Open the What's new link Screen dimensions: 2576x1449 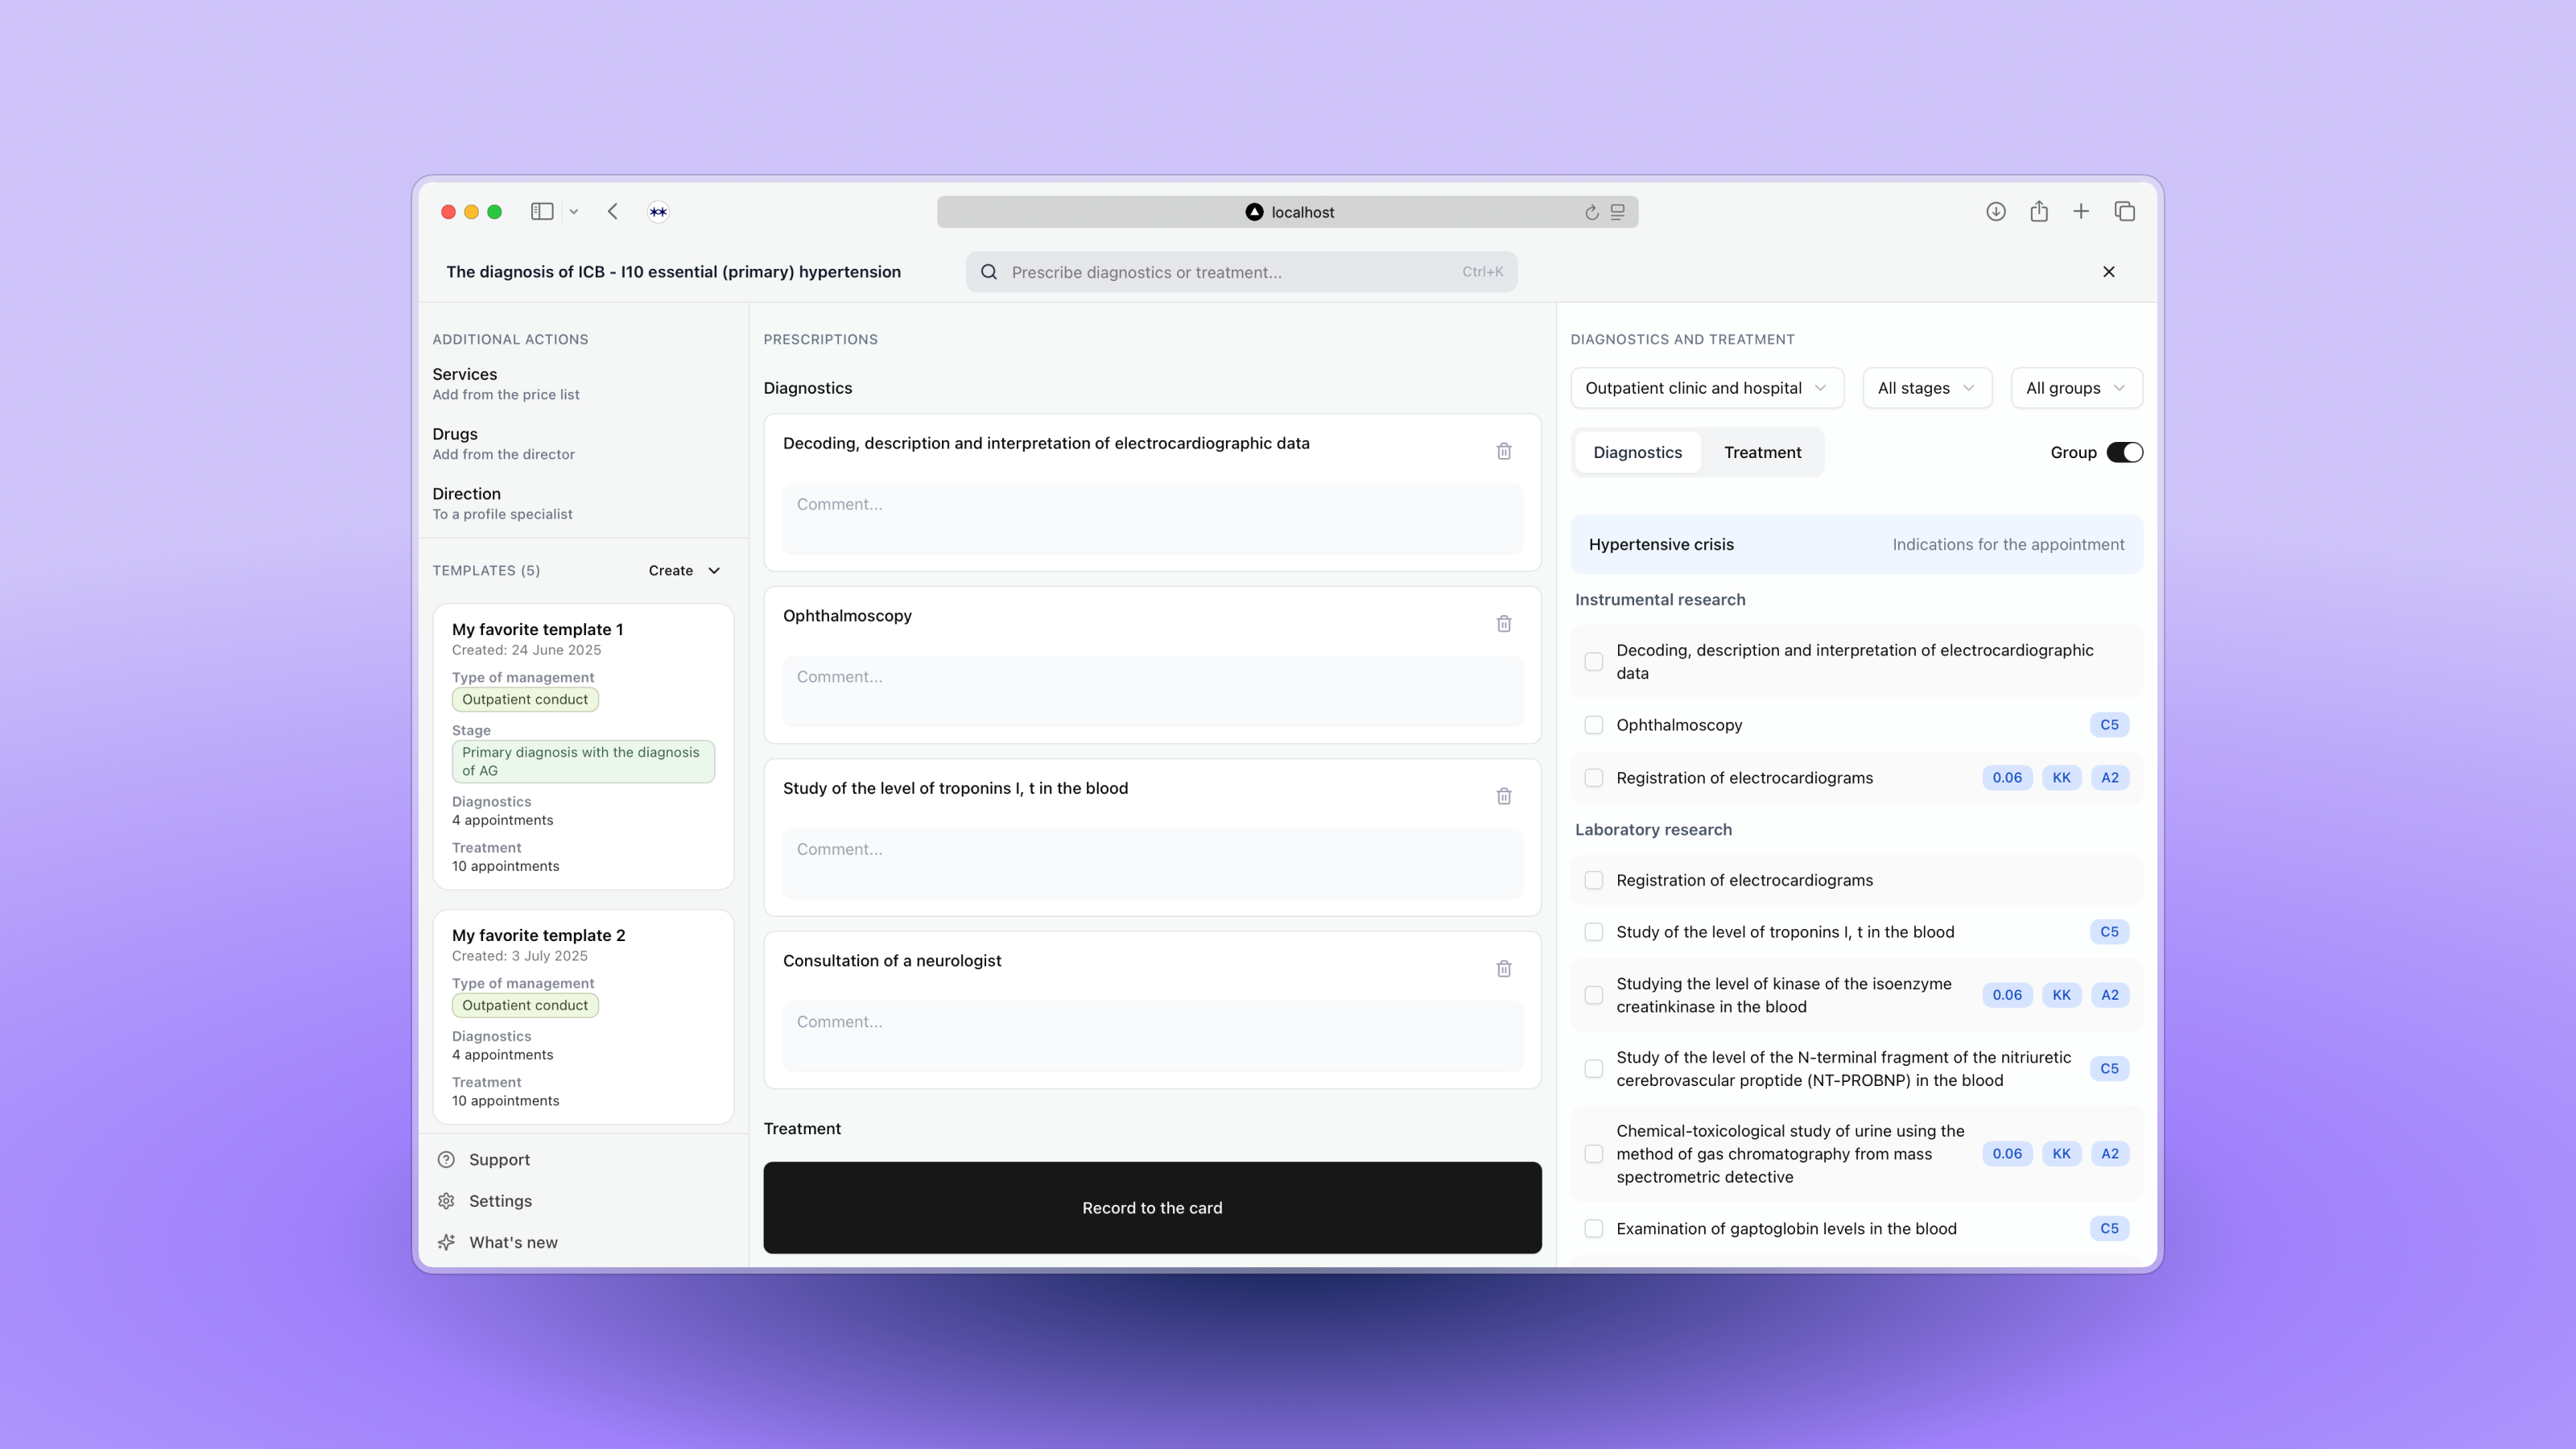click(x=513, y=1242)
